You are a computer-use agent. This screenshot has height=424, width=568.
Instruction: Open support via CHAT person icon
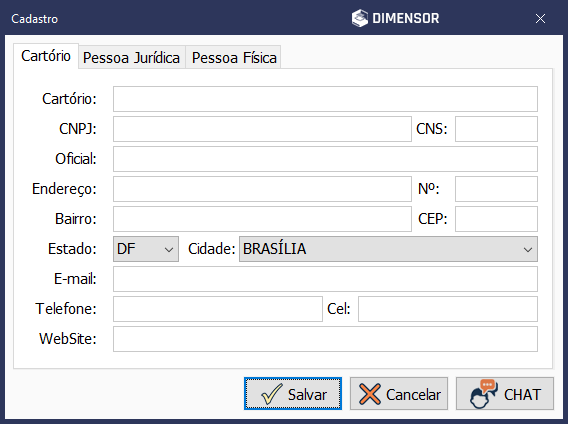coord(484,394)
